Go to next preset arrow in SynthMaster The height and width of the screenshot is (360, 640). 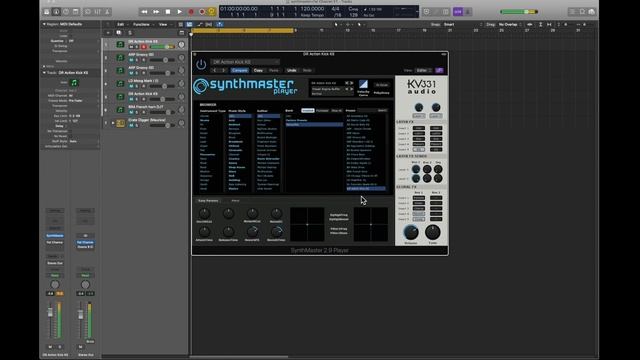[x=351, y=83]
